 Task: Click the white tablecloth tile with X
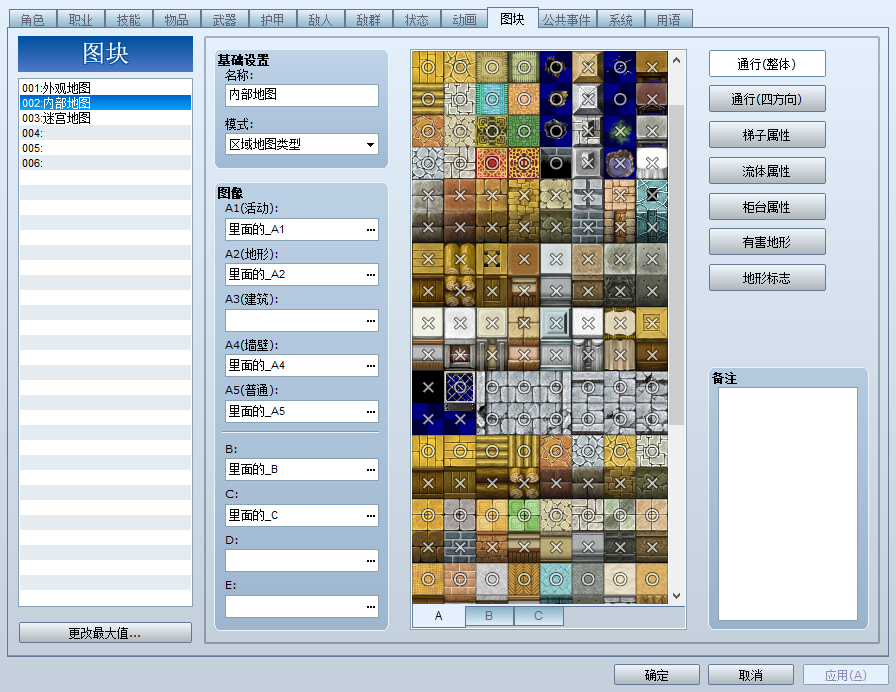pyautogui.click(x=651, y=163)
